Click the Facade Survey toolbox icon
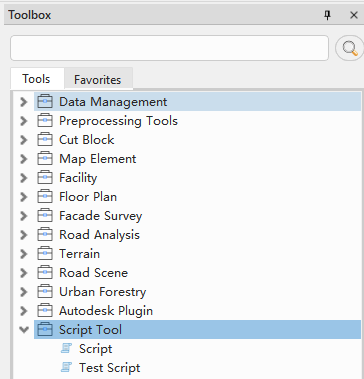This screenshot has height=379, width=364. [45, 216]
